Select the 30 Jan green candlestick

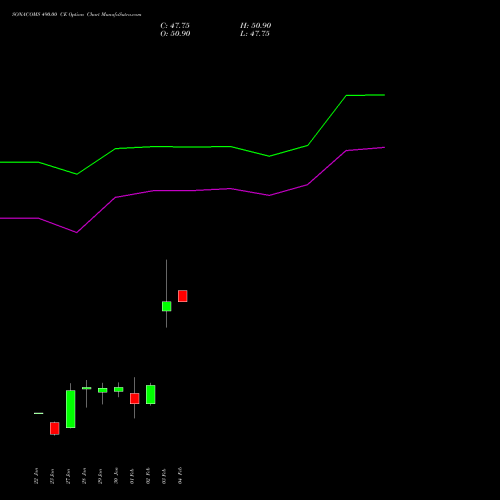(x=119, y=389)
